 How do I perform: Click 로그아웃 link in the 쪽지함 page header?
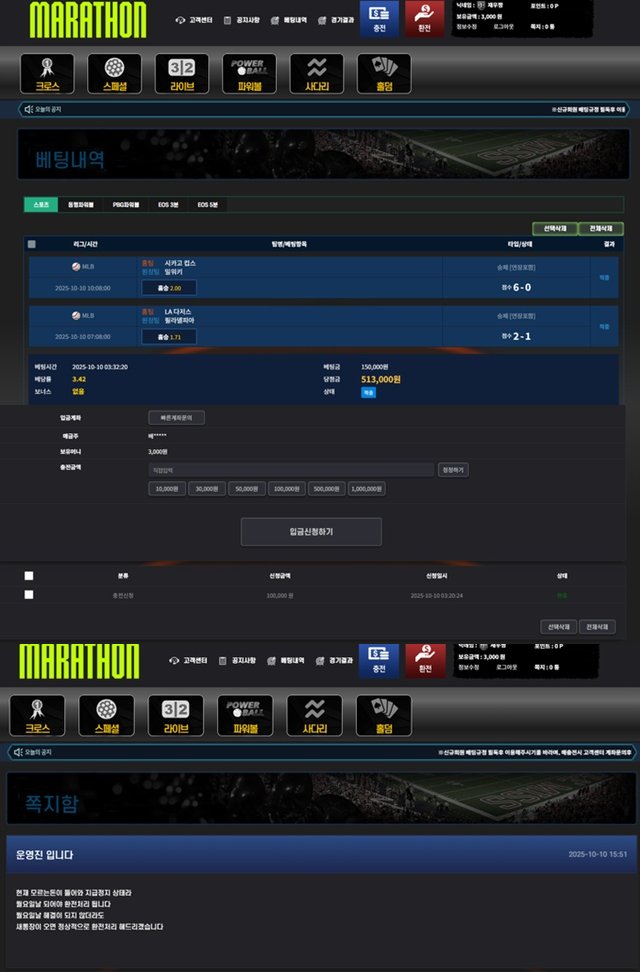pos(506,668)
